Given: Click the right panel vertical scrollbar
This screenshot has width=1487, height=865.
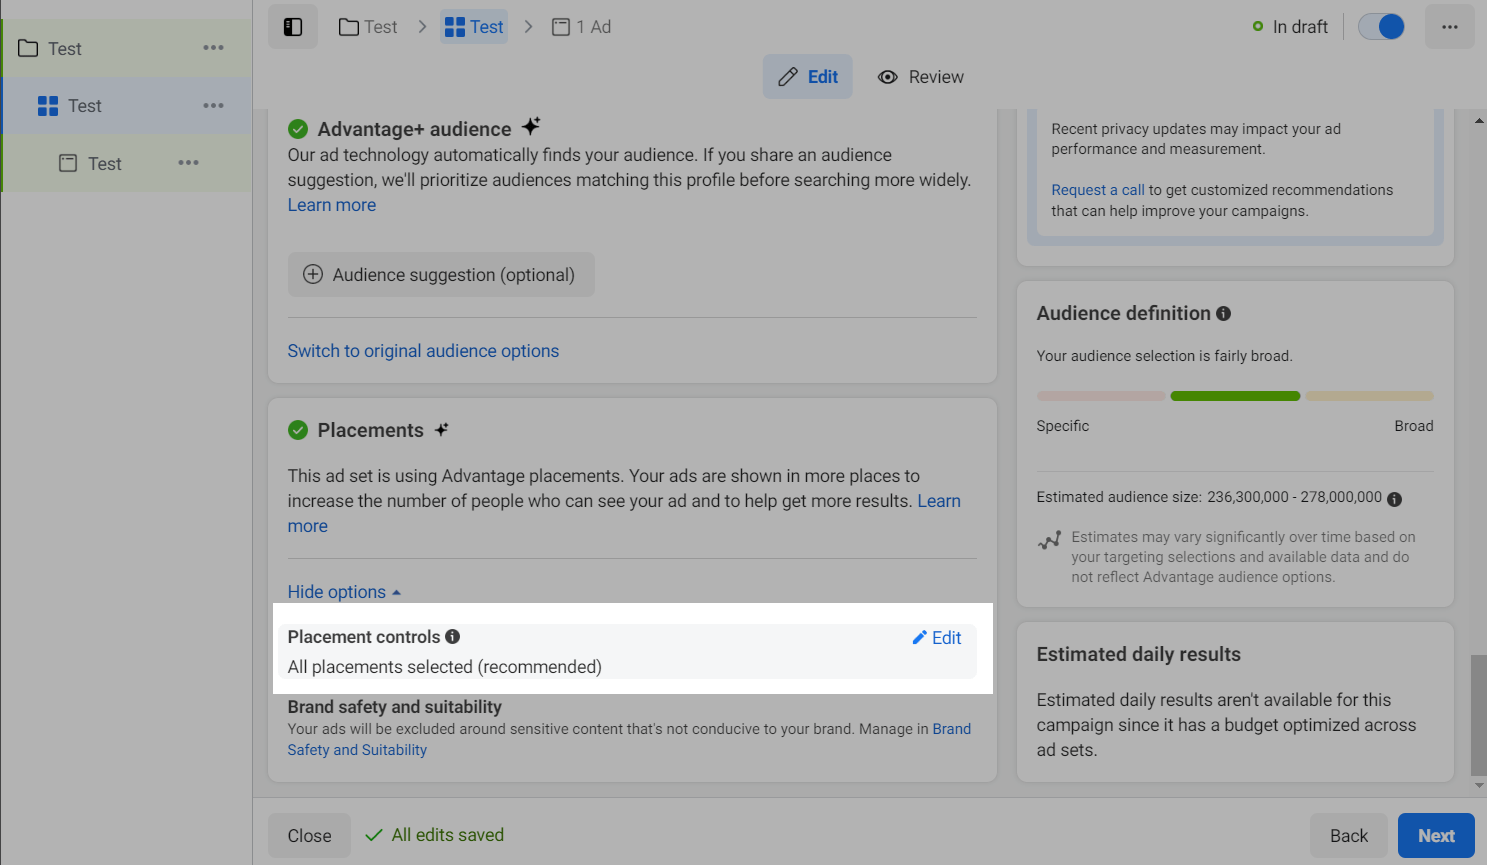Looking at the screenshot, I should click(1478, 714).
